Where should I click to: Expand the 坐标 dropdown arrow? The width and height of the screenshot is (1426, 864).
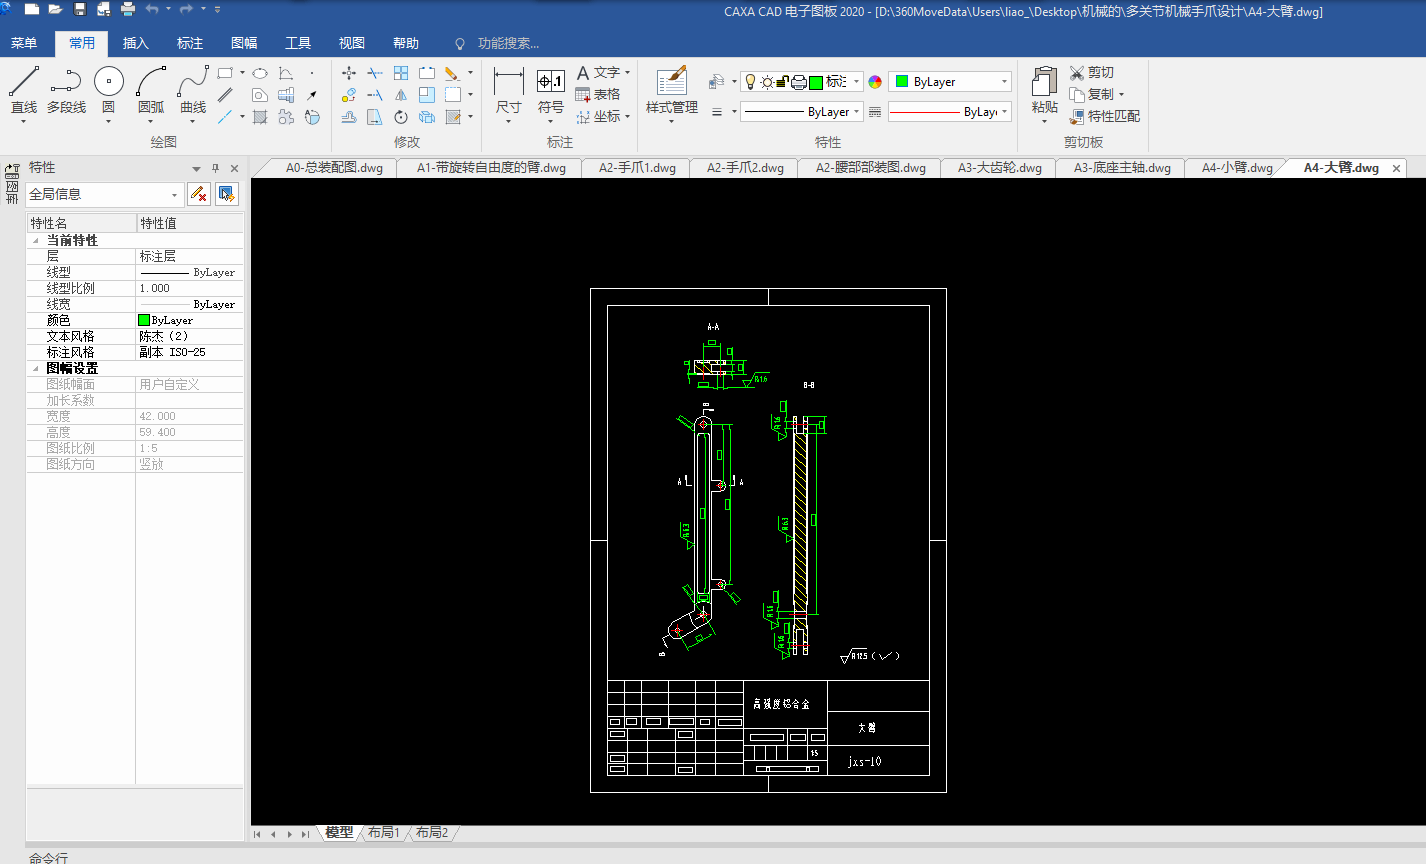click(x=627, y=117)
